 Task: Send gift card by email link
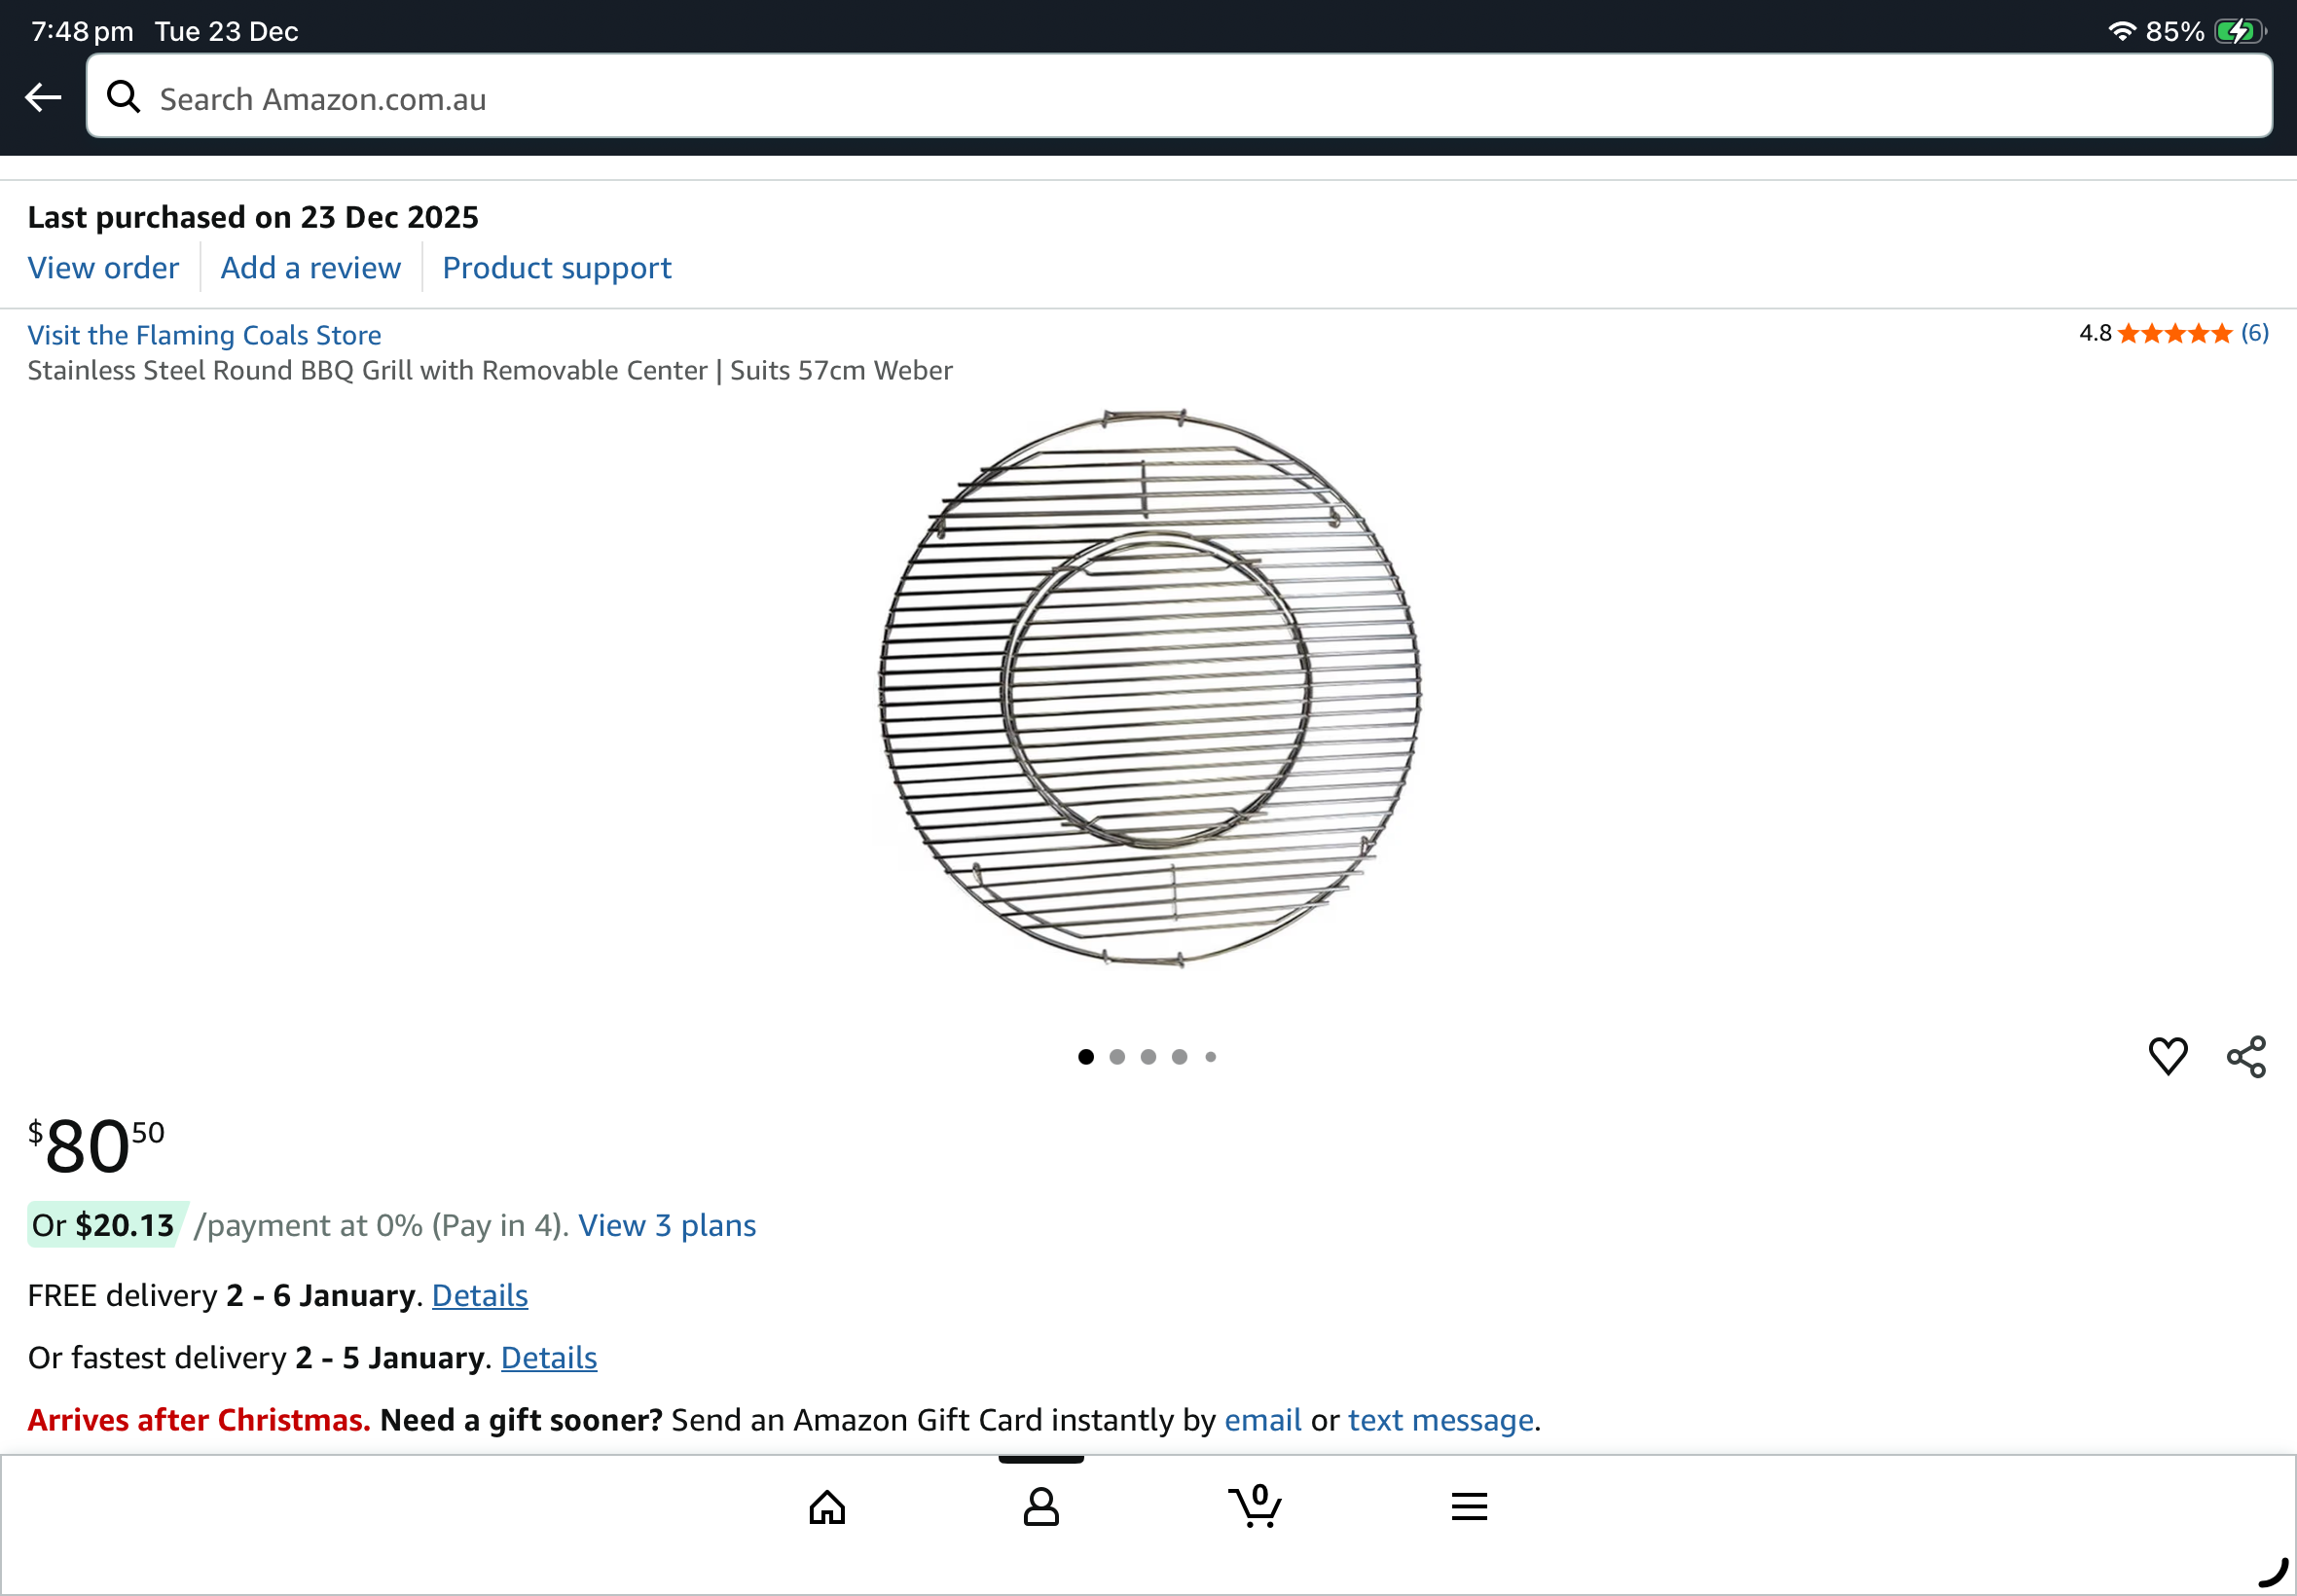point(1263,1420)
